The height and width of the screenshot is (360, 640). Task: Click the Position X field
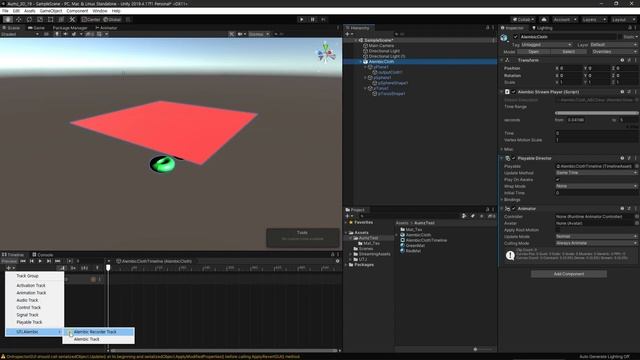(571, 68)
